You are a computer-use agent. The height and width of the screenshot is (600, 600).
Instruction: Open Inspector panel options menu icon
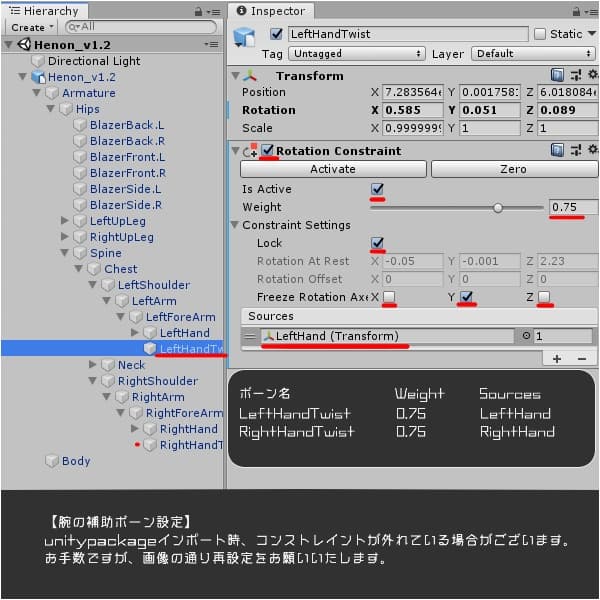(x=592, y=12)
